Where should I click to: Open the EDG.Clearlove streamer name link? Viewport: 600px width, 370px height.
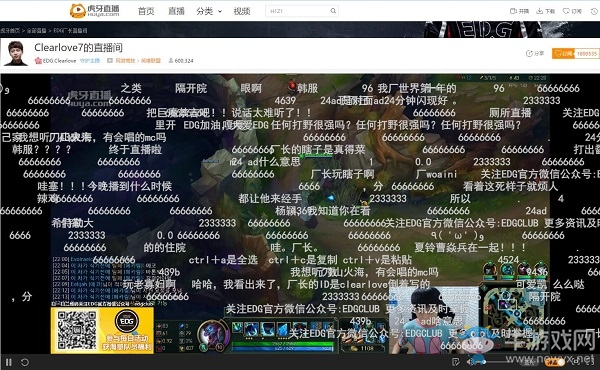point(59,60)
